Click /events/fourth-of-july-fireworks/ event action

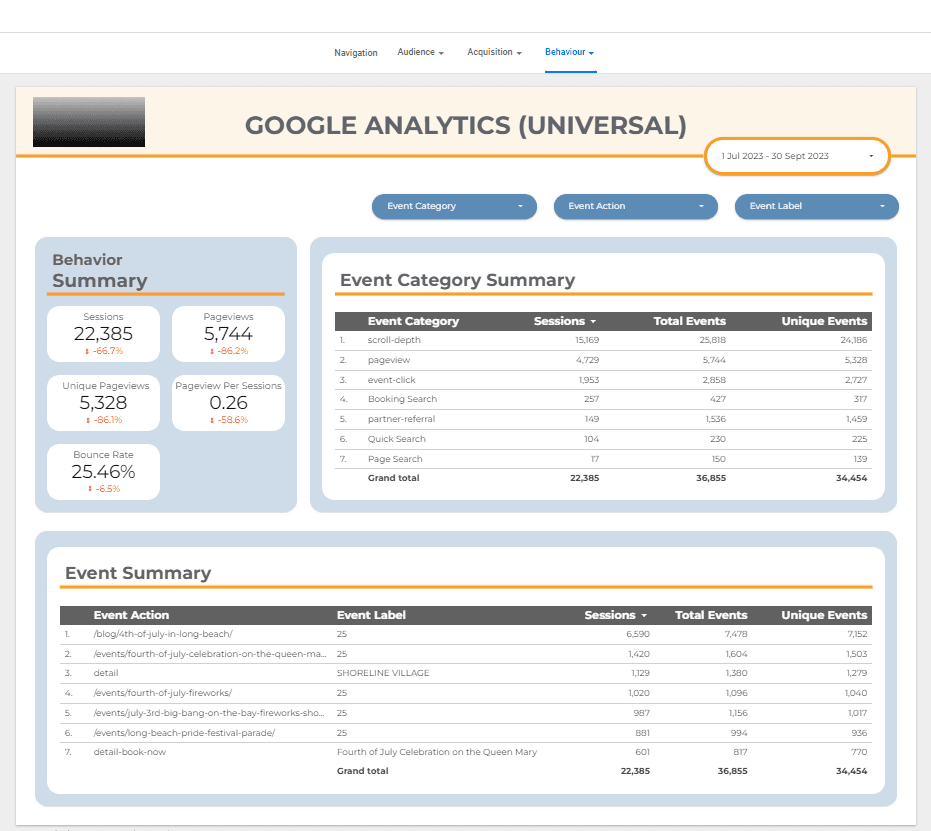[x=163, y=693]
